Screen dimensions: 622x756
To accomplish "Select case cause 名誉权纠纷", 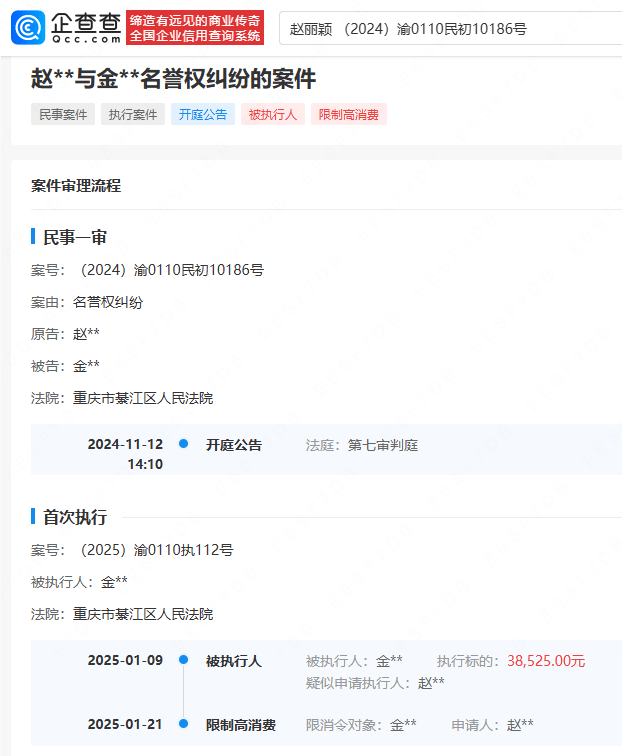I will pos(108,302).
